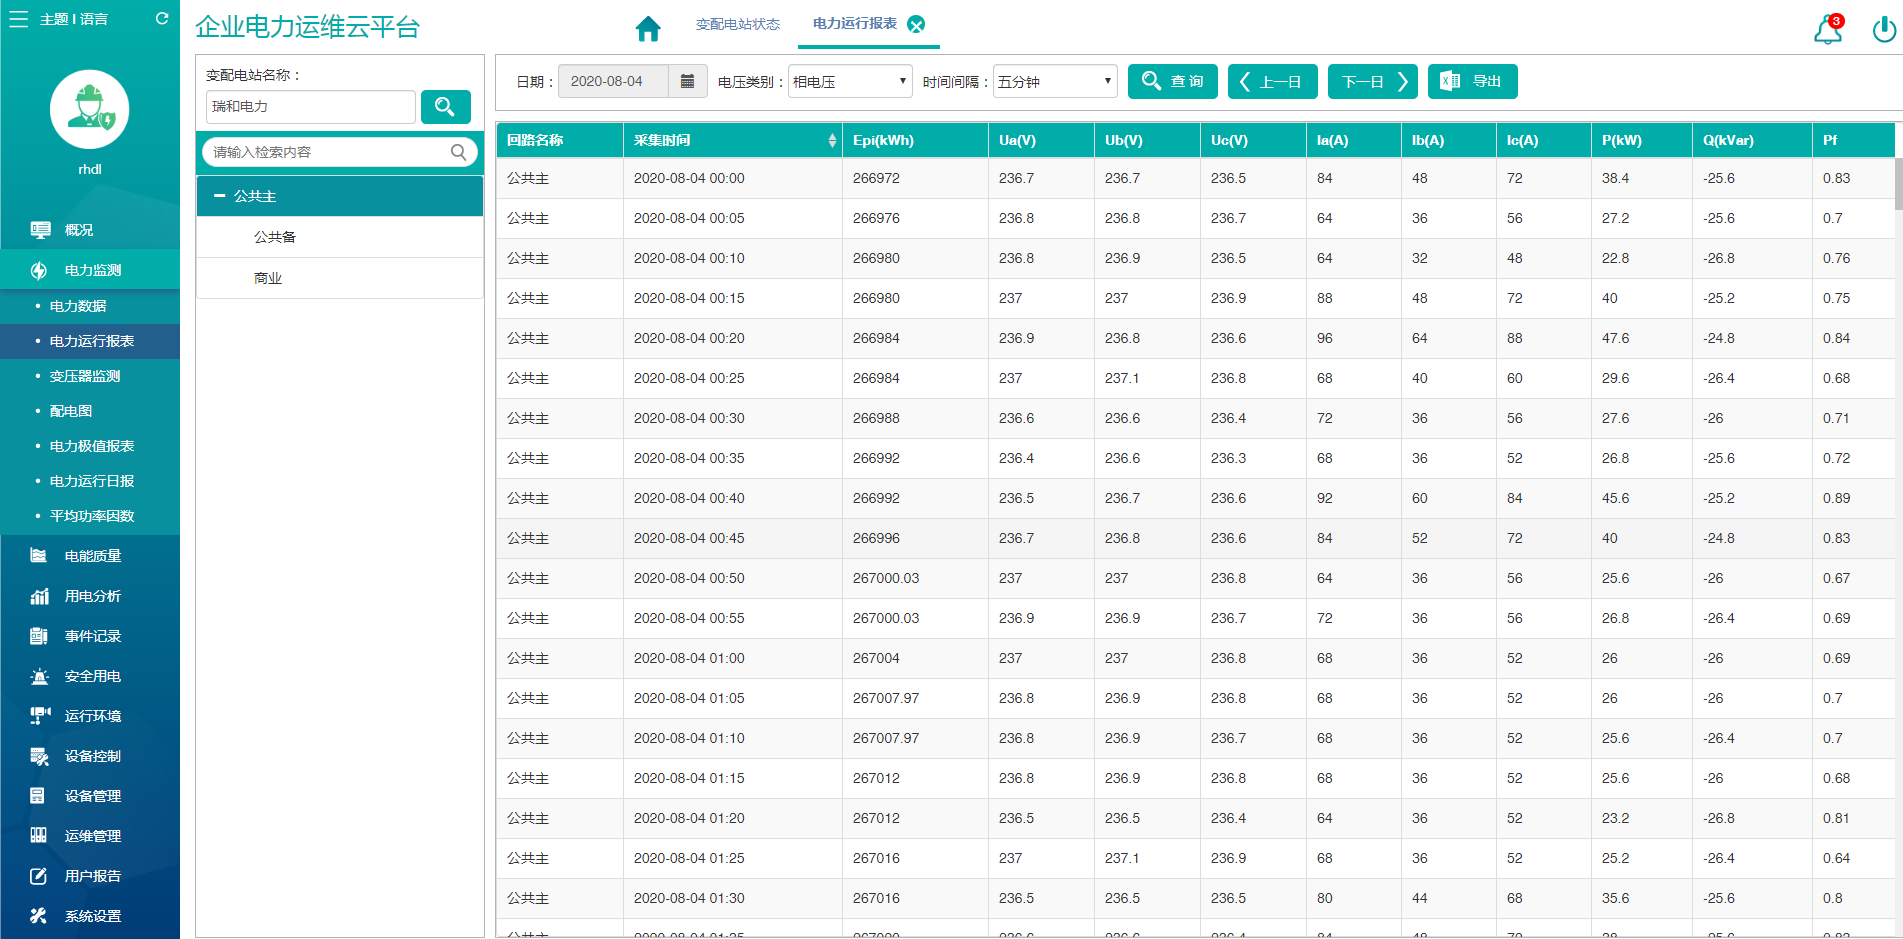Click the table vertical scrollbar
1903x939 pixels.
coord(1897,185)
